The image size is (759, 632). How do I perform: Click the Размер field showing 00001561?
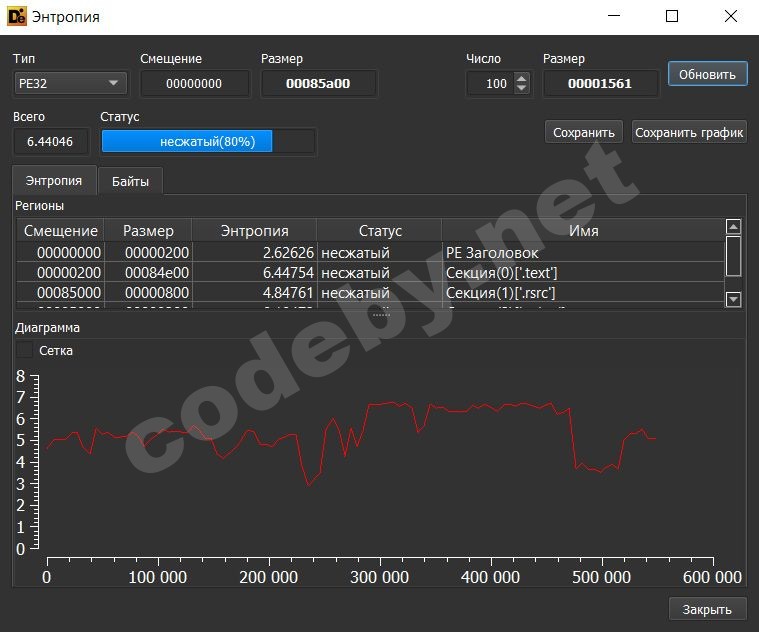tap(600, 83)
